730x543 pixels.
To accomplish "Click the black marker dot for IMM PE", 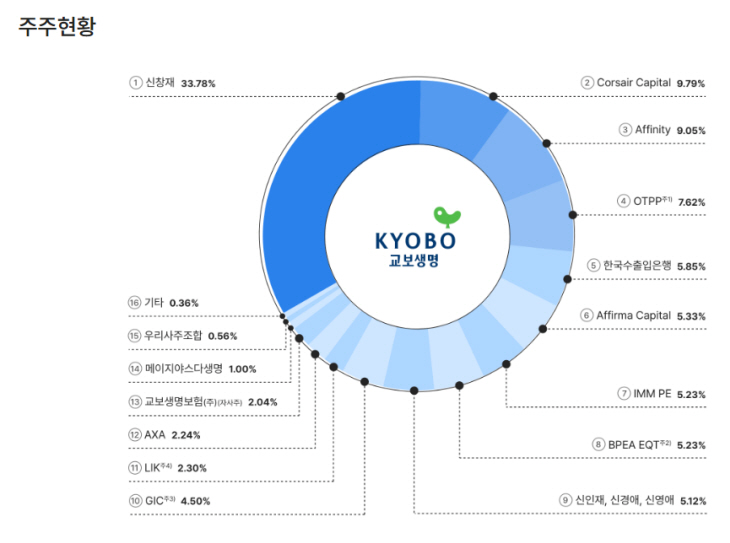I will click(507, 364).
